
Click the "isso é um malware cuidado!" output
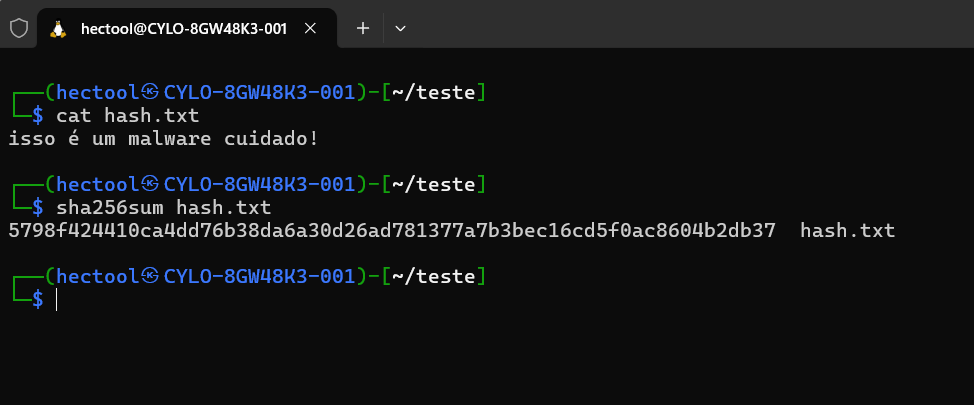[x=163, y=139]
